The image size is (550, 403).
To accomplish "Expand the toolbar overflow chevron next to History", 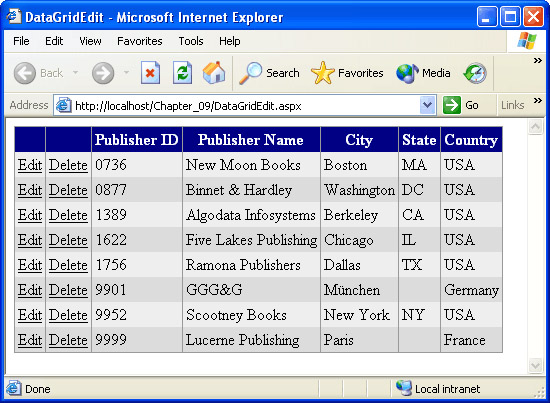I will point(537,61).
